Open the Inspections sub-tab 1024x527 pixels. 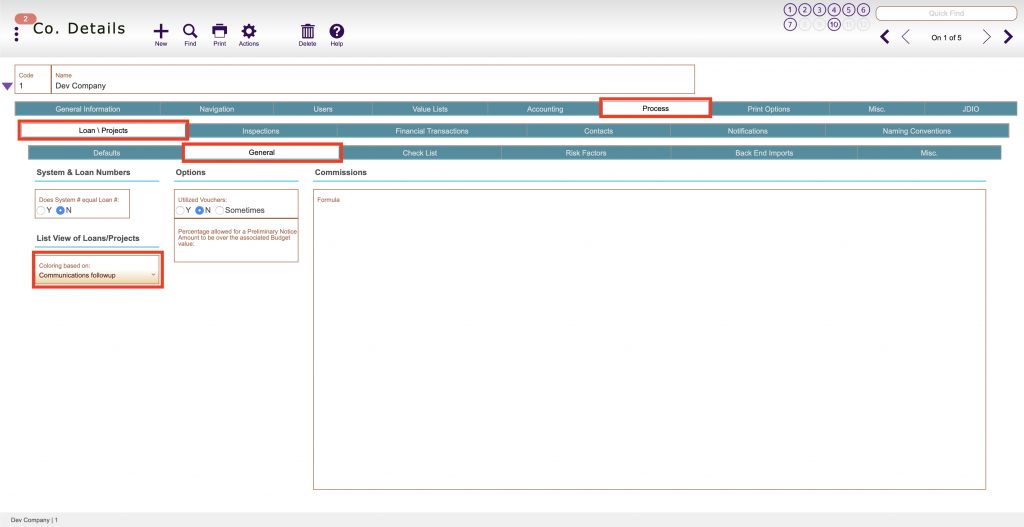261,131
